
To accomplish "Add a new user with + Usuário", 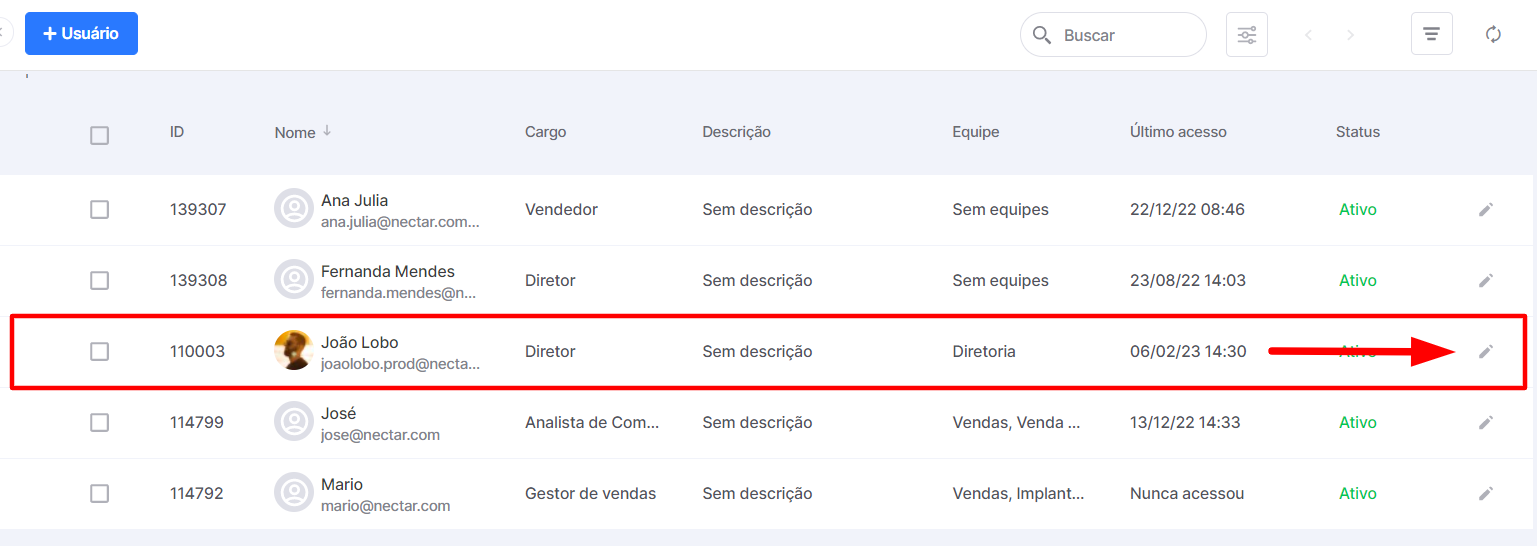I will (81, 34).
